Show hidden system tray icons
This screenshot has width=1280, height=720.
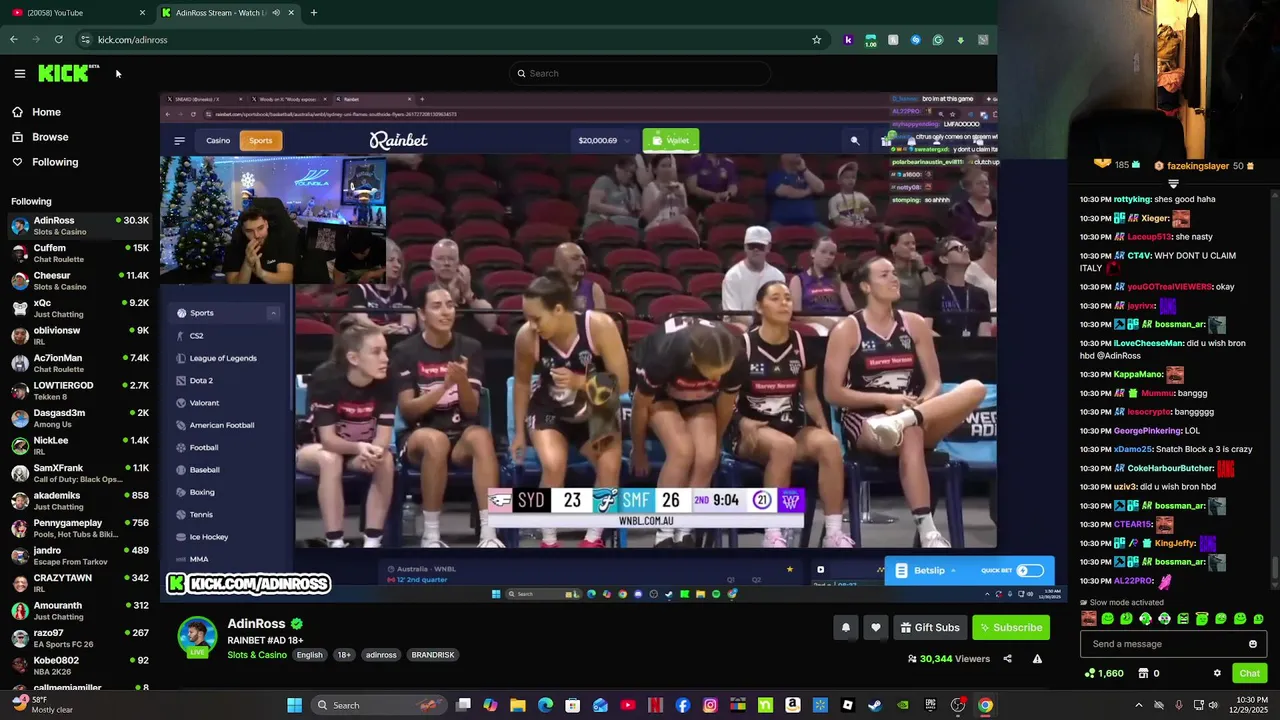[x=1138, y=705]
